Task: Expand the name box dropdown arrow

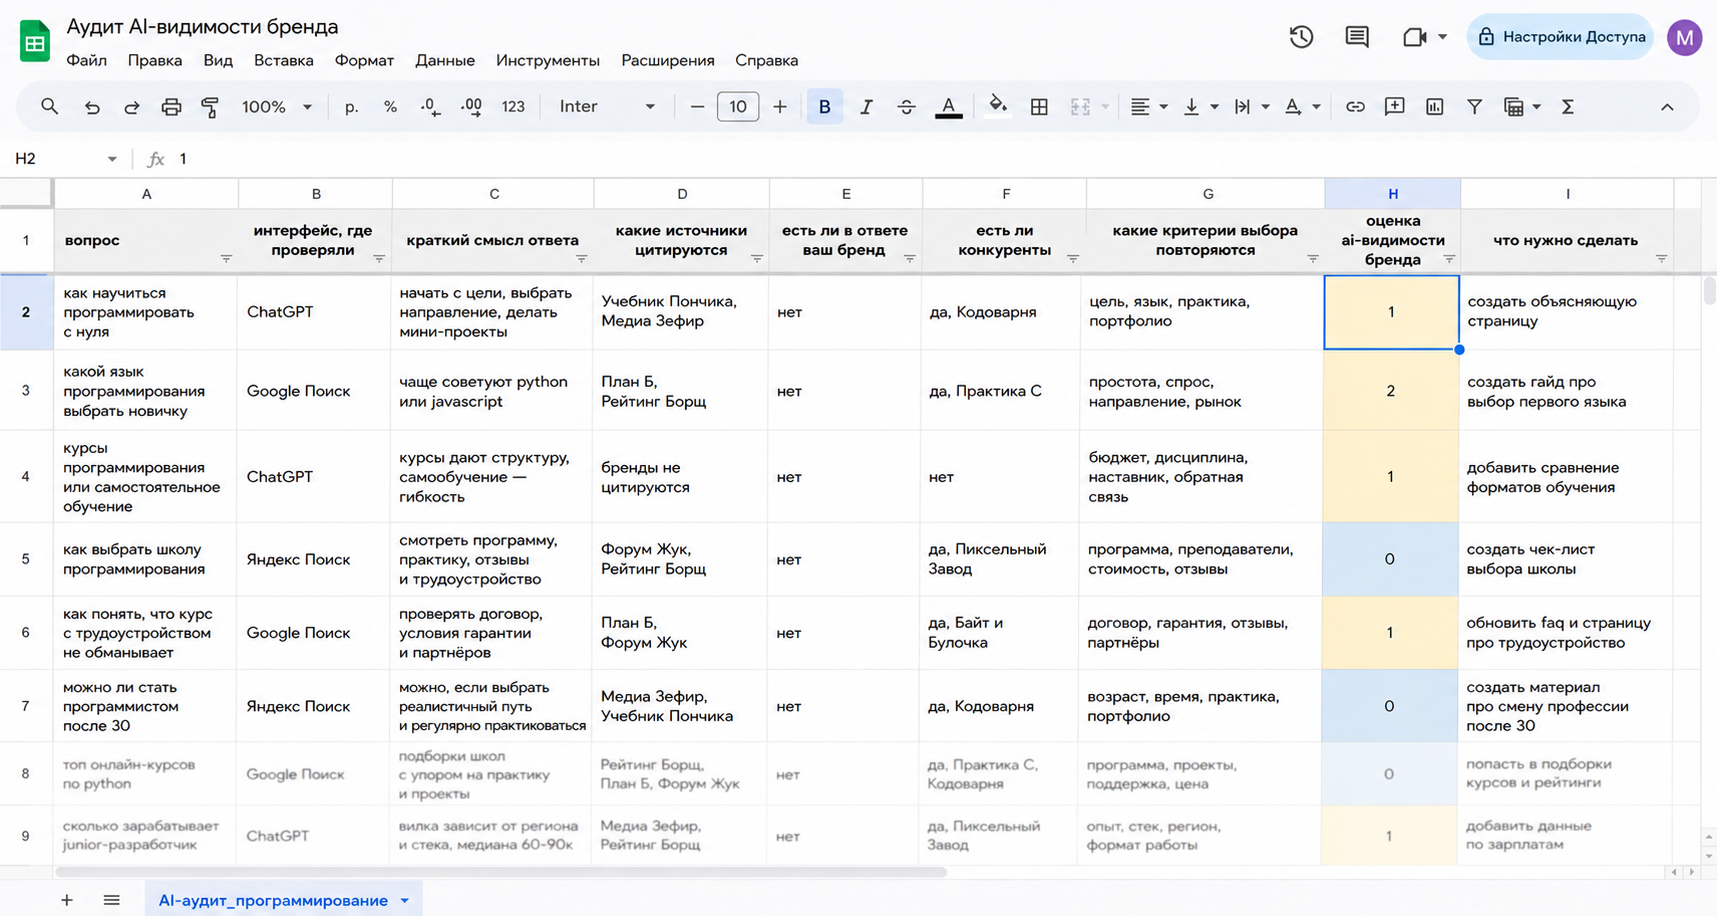Action: coord(112,159)
